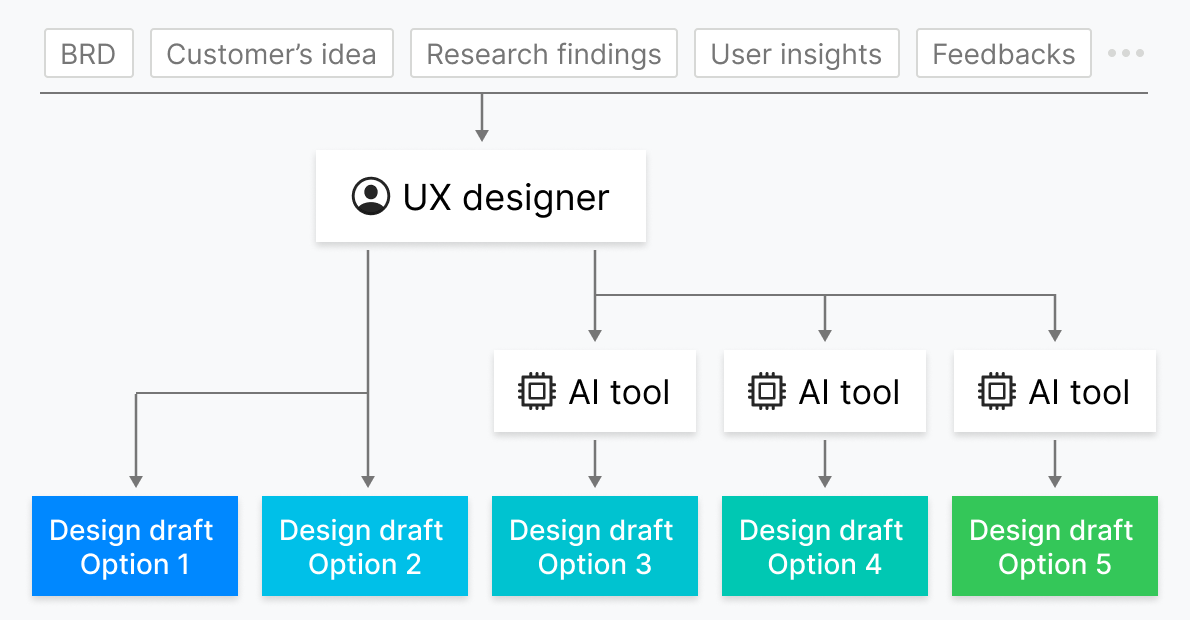The height and width of the screenshot is (620, 1190).
Task: Click the AI tool label above Option 4
Action: click(x=849, y=392)
